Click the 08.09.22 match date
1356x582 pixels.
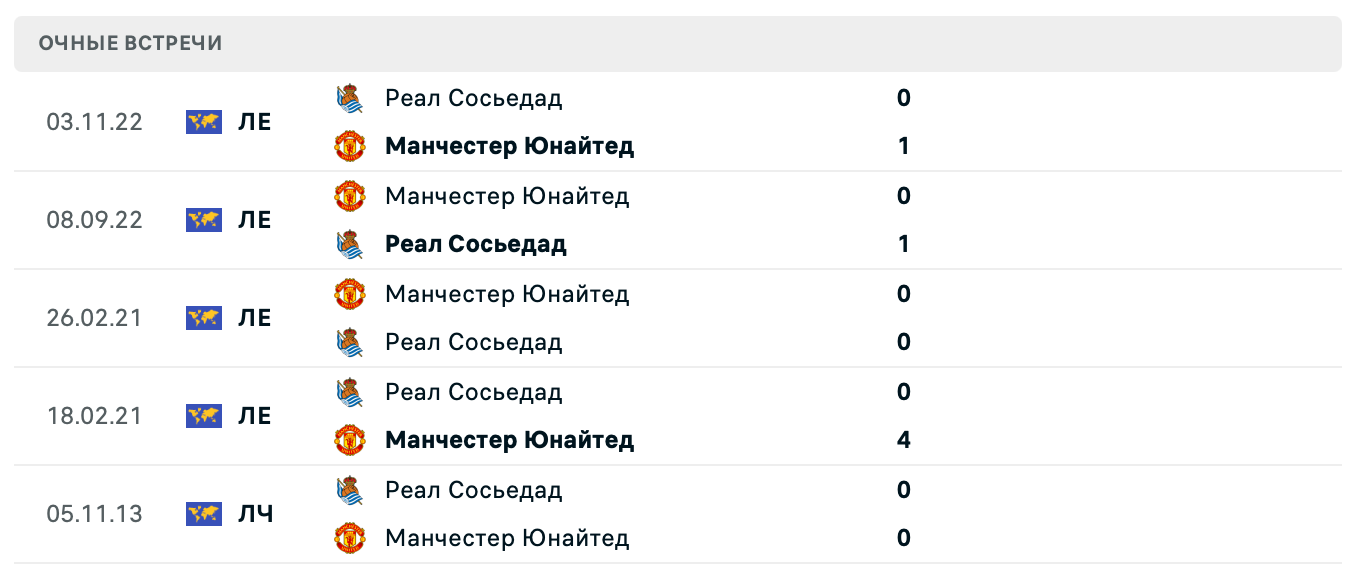click(94, 220)
